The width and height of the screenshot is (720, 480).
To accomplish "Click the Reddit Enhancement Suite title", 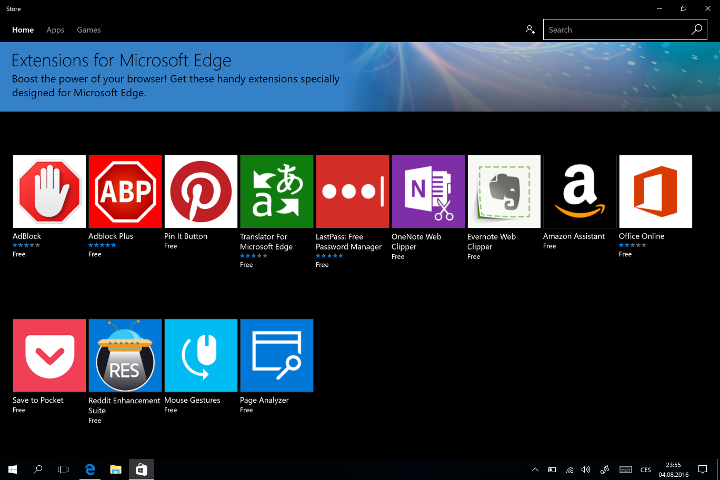I will tap(124, 405).
